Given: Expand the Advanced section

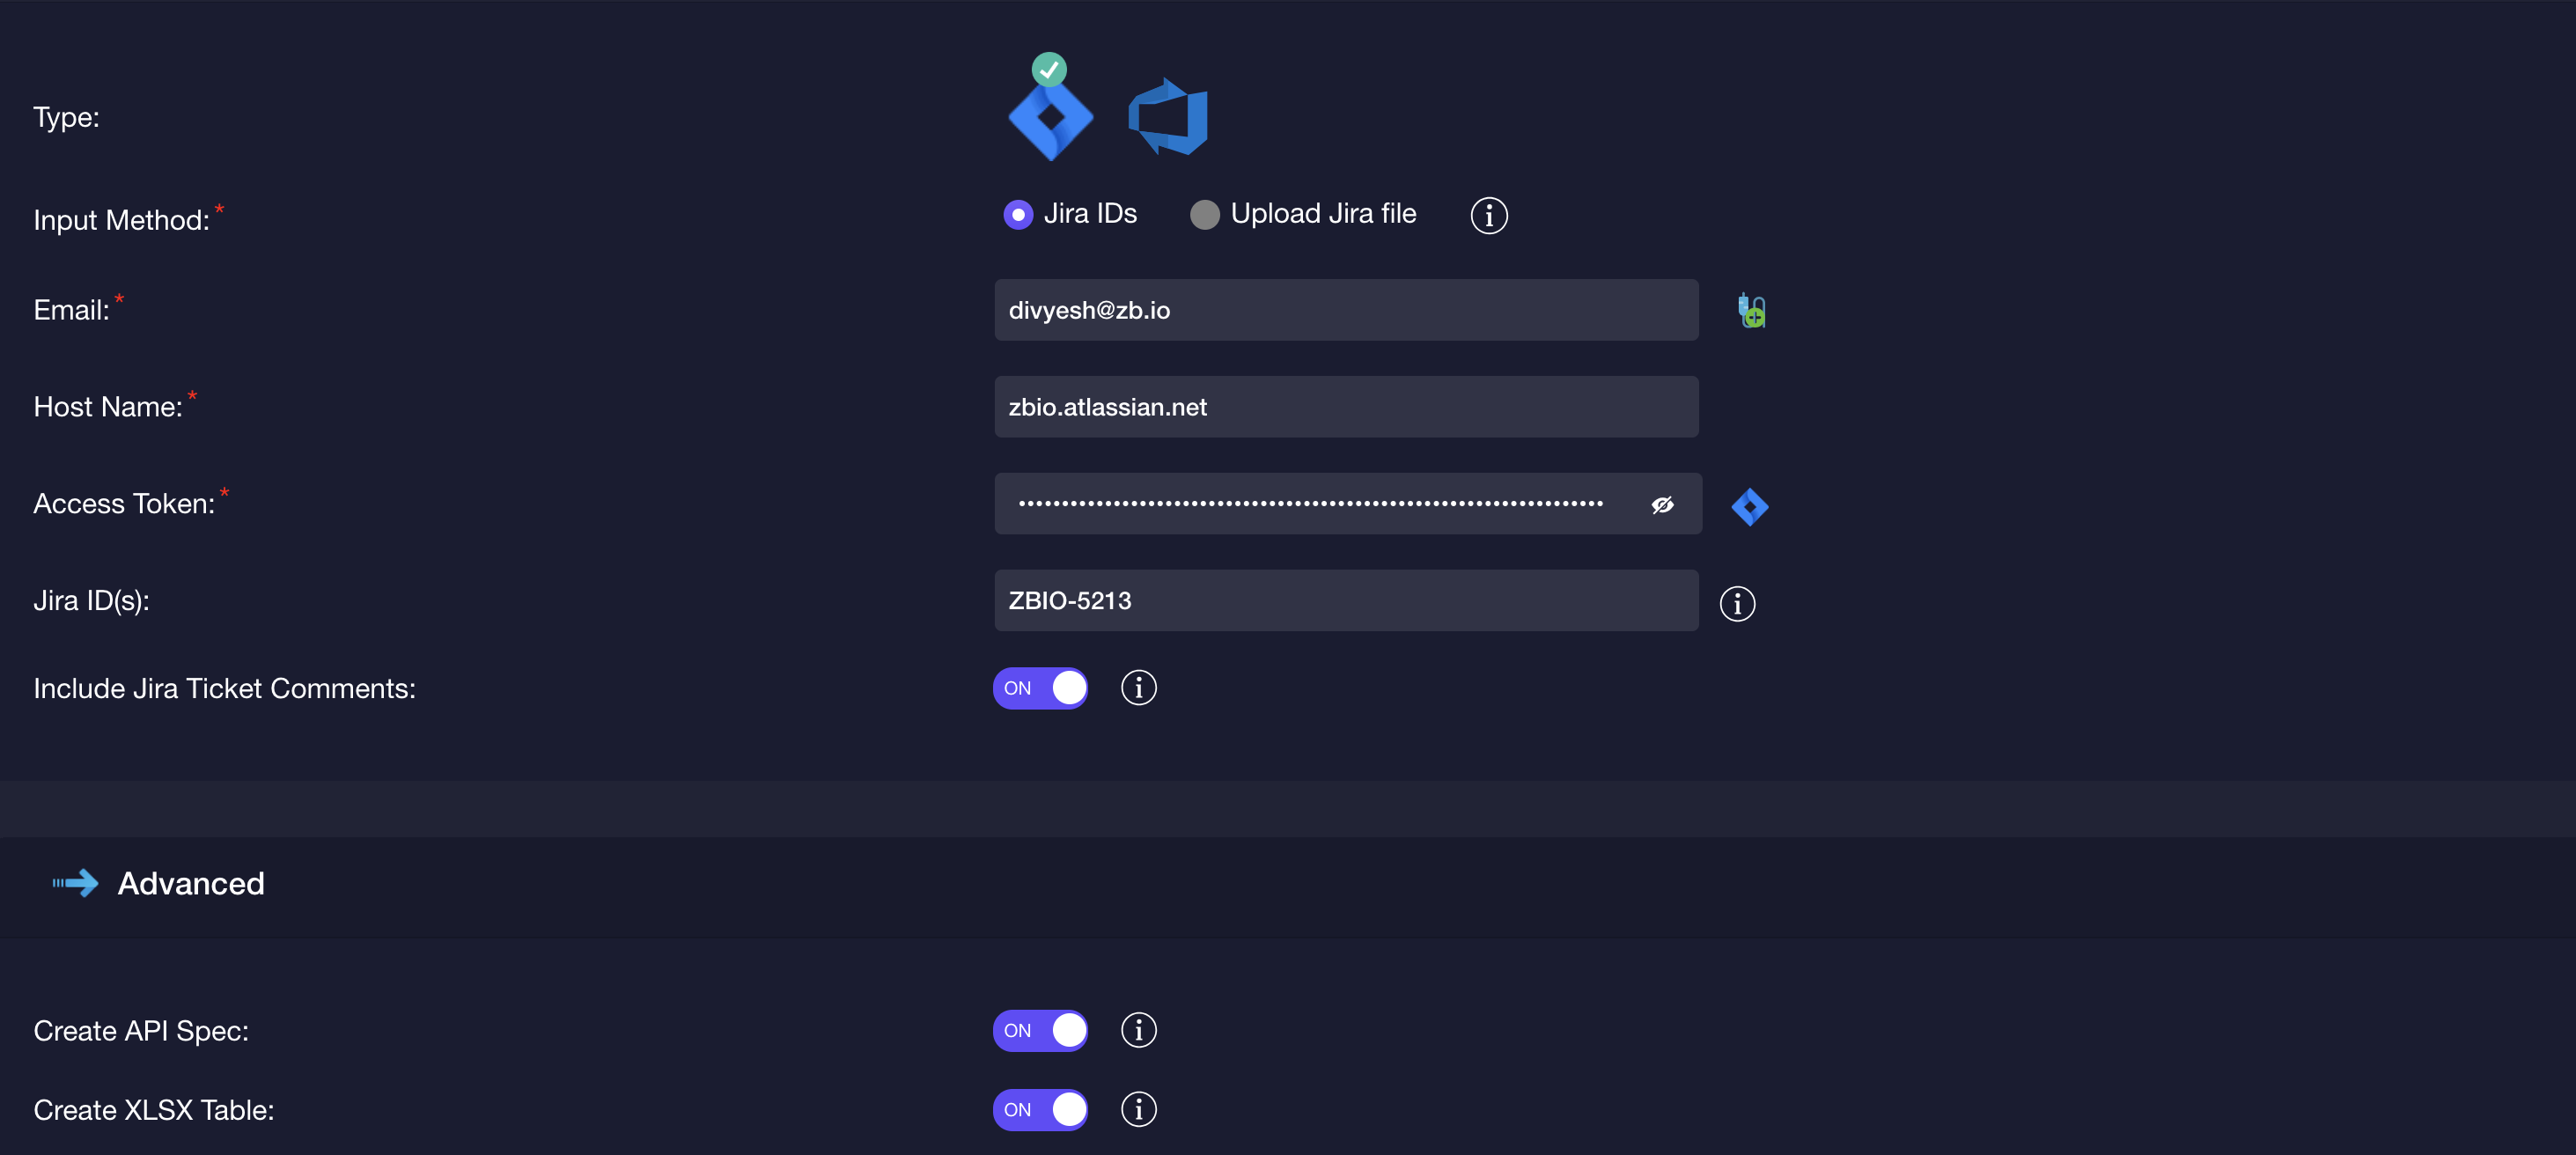Looking at the screenshot, I should pyautogui.click(x=191, y=883).
